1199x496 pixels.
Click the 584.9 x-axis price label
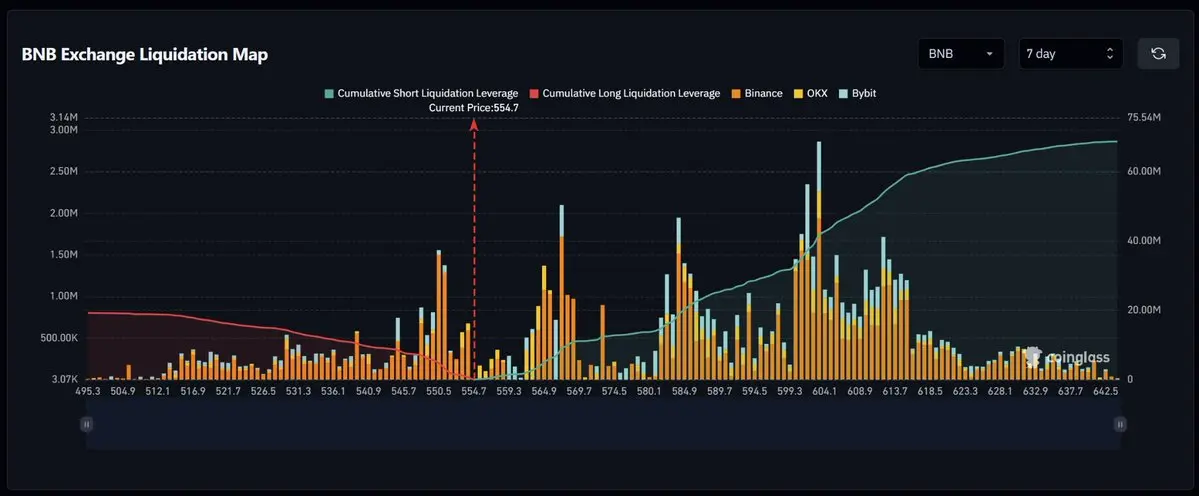coord(684,391)
